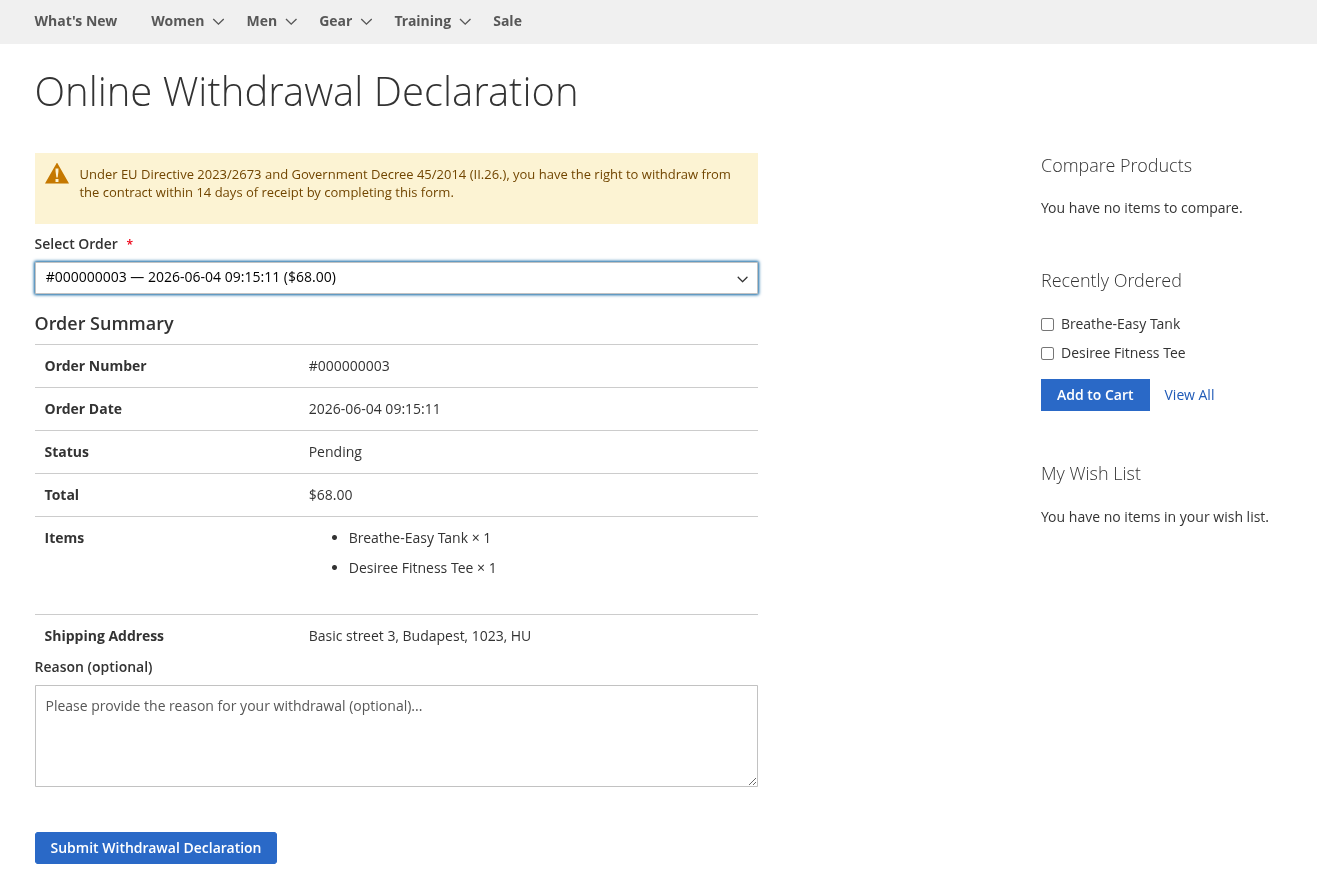
Task: Submit the Withdrawal Declaration button
Action: [156, 848]
